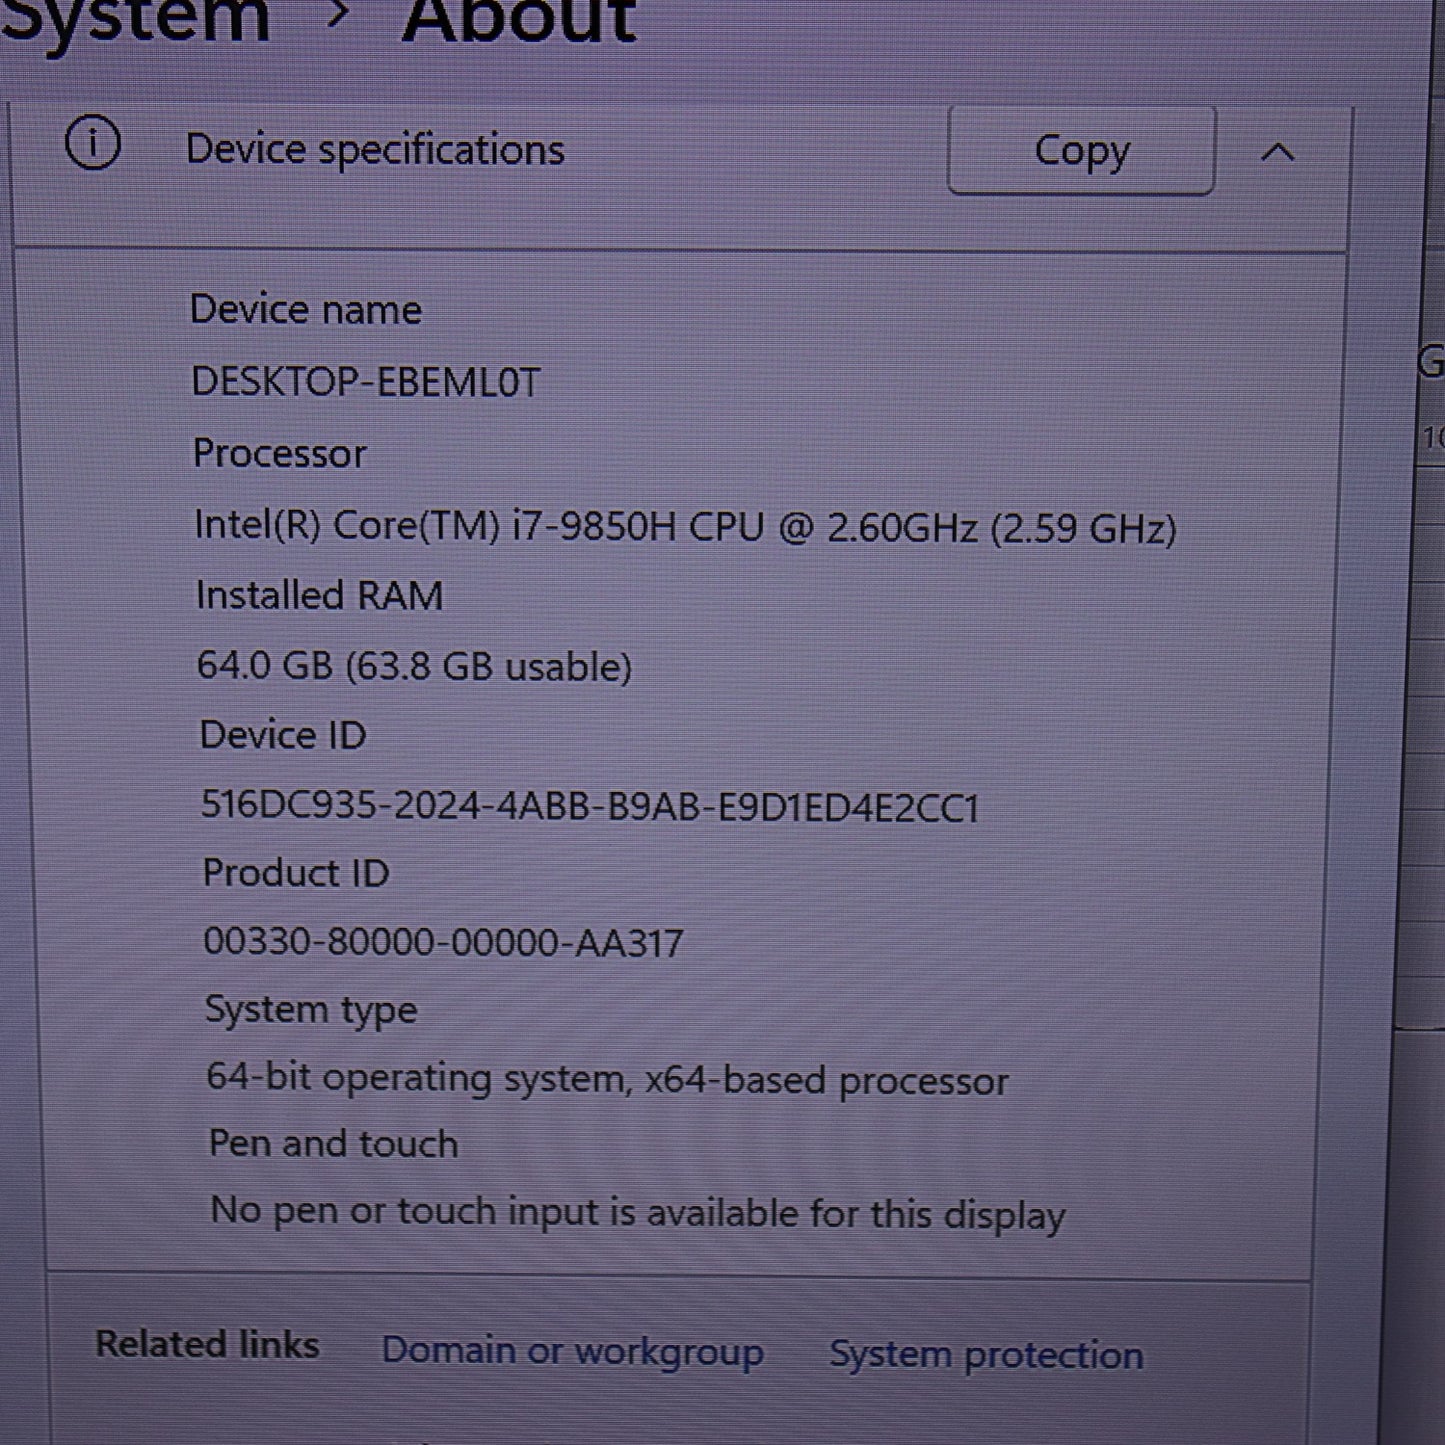Click the info icon beside Device specifications
Viewport: 1445px width, 1445px height.
click(92, 149)
